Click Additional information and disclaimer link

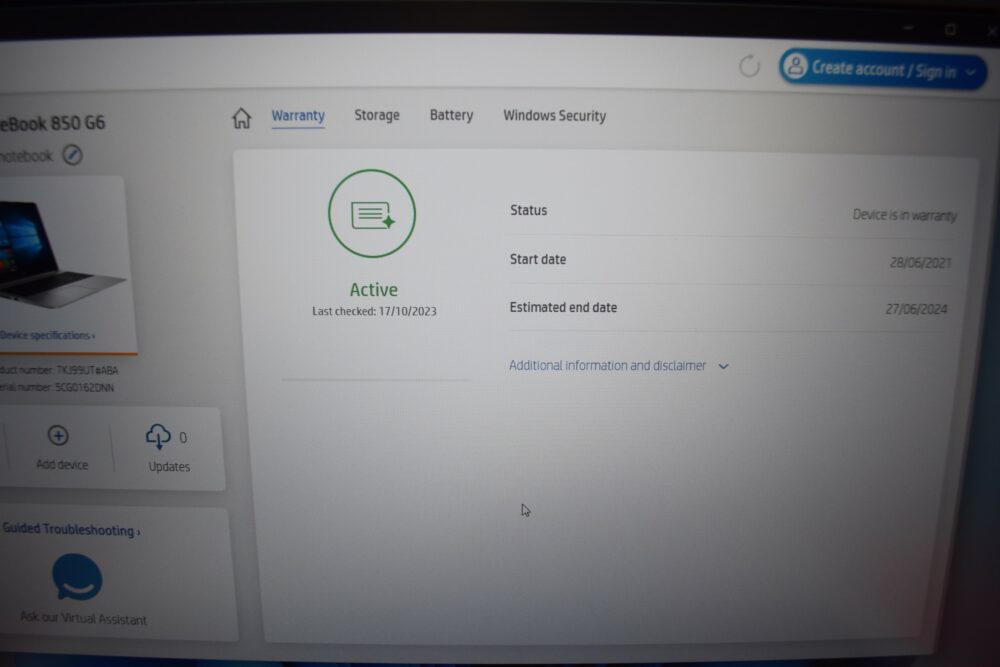tap(607, 365)
